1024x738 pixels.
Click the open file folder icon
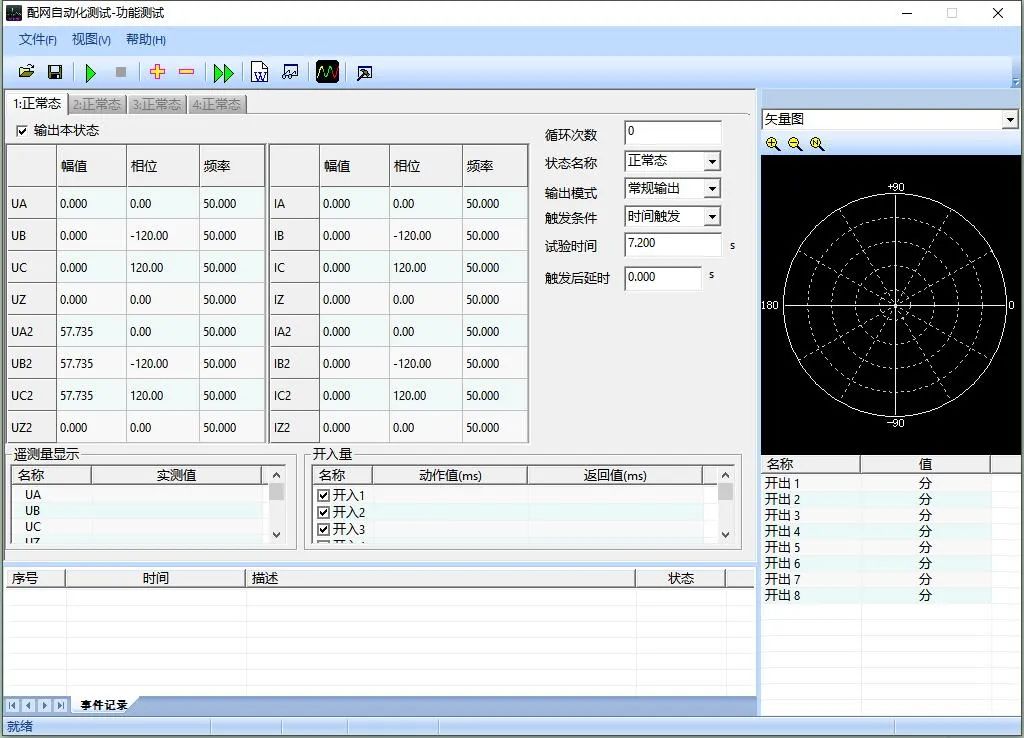(27, 72)
